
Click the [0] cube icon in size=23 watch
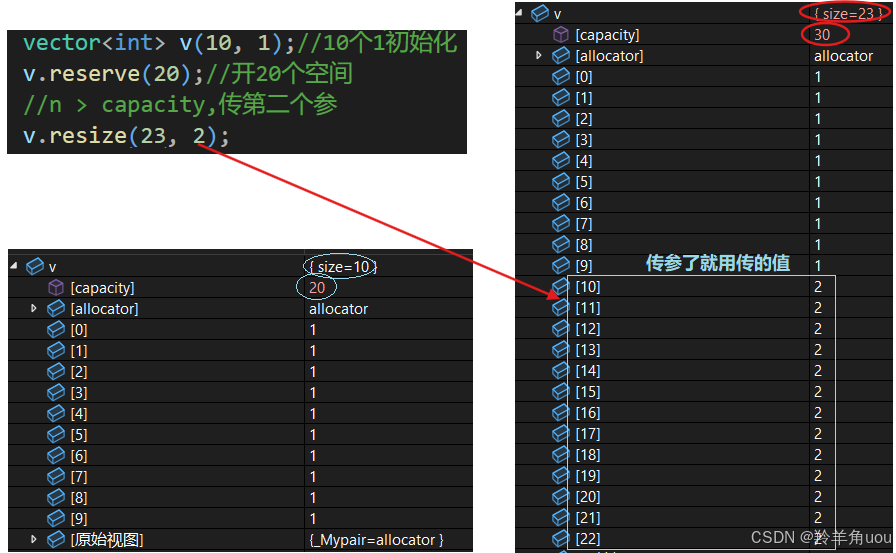point(561,77)
